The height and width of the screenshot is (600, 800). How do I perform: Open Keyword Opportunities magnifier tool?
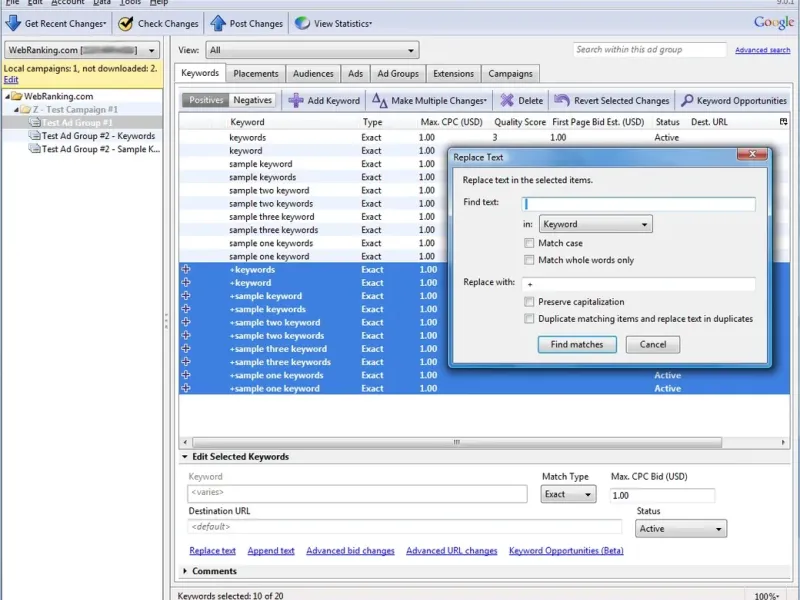coord(687,100)
